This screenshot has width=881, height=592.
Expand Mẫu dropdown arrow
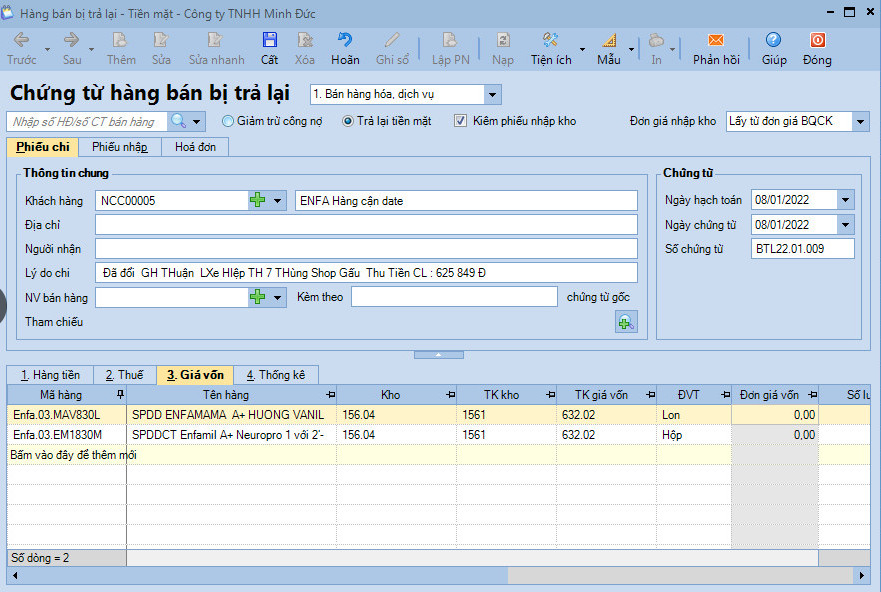(632, 49)
